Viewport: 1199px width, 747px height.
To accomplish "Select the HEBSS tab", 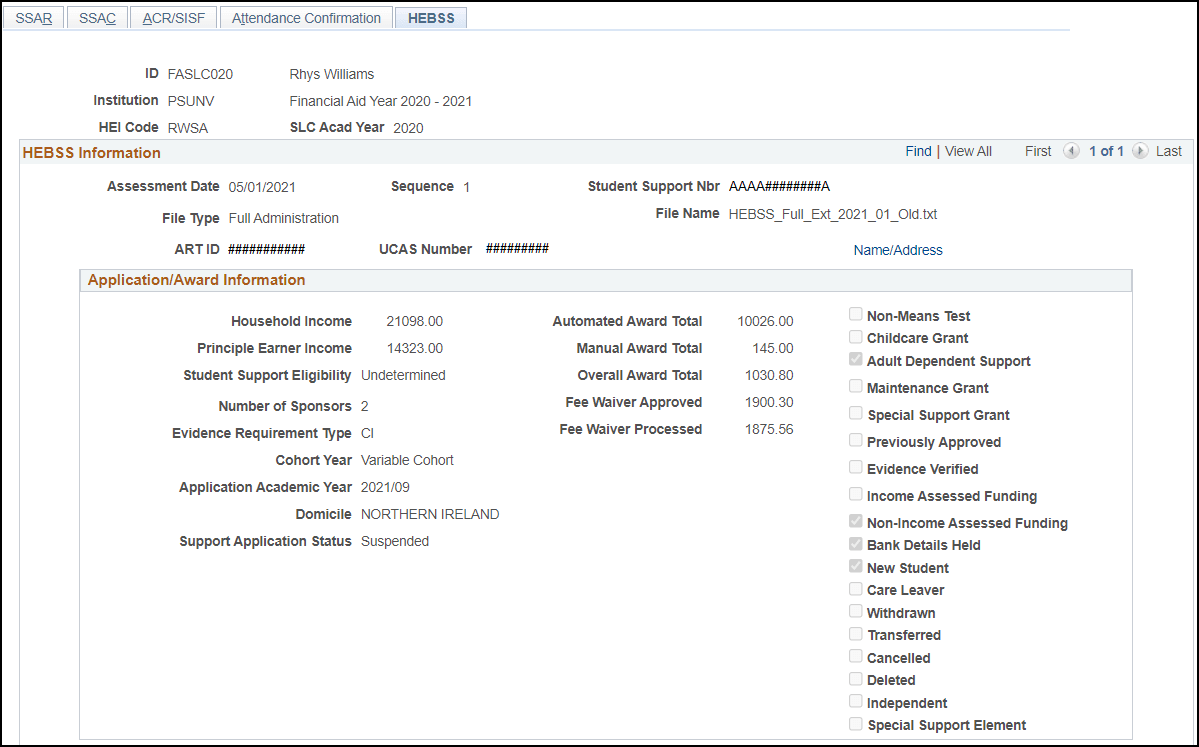I will (x=431, y=18).
